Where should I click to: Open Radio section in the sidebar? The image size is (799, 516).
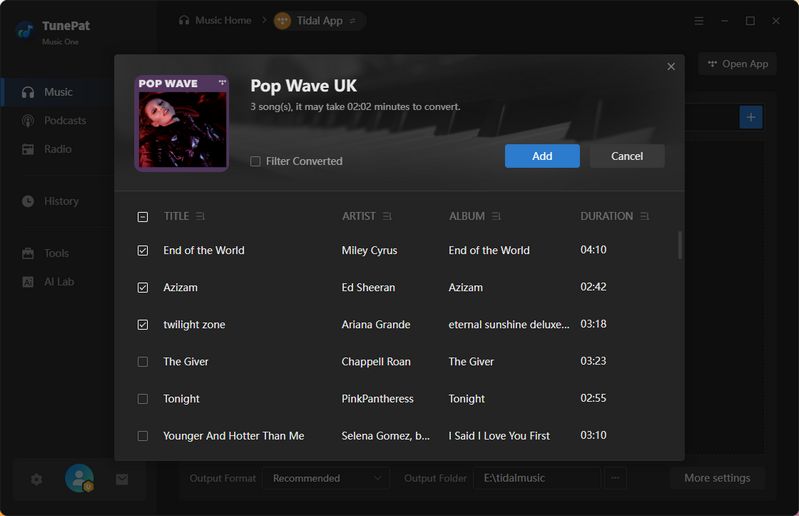click(47, 149)
